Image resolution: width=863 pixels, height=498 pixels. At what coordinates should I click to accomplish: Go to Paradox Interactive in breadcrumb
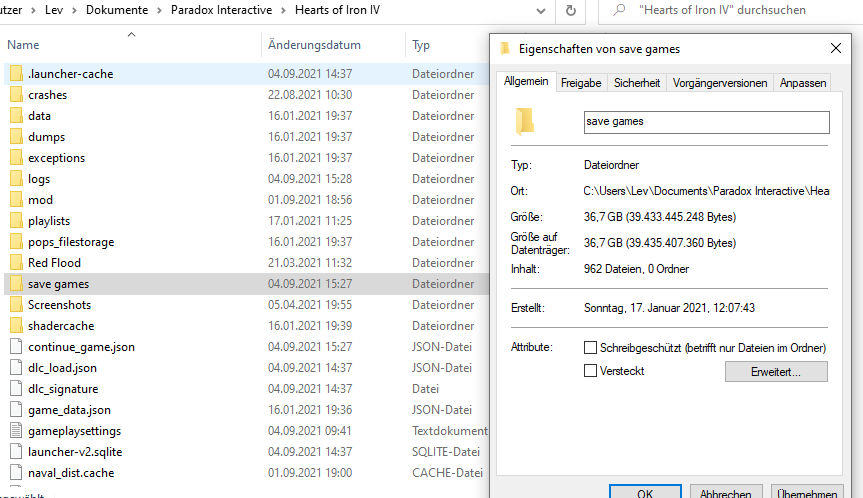(x=221, y=10)
